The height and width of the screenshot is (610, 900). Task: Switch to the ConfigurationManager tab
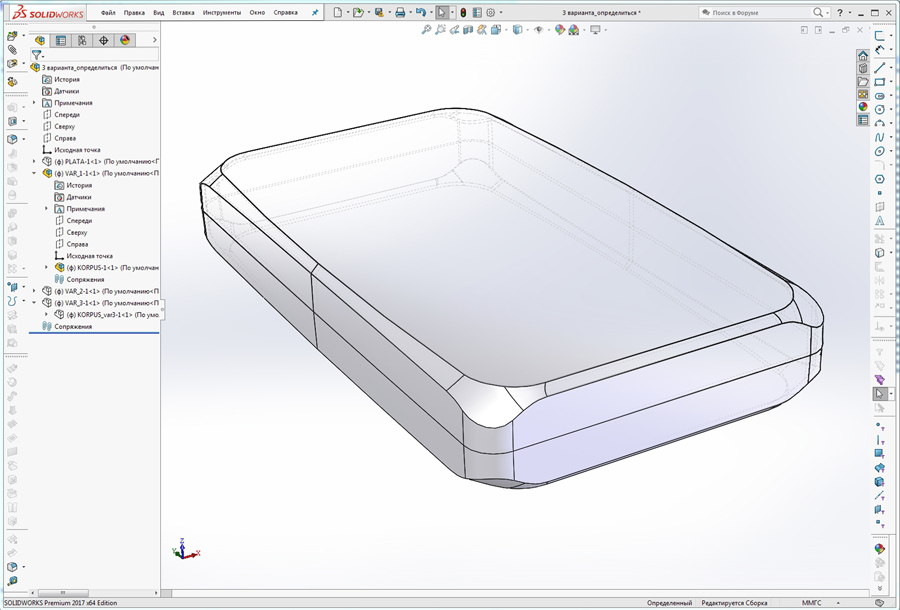(81, 38)
